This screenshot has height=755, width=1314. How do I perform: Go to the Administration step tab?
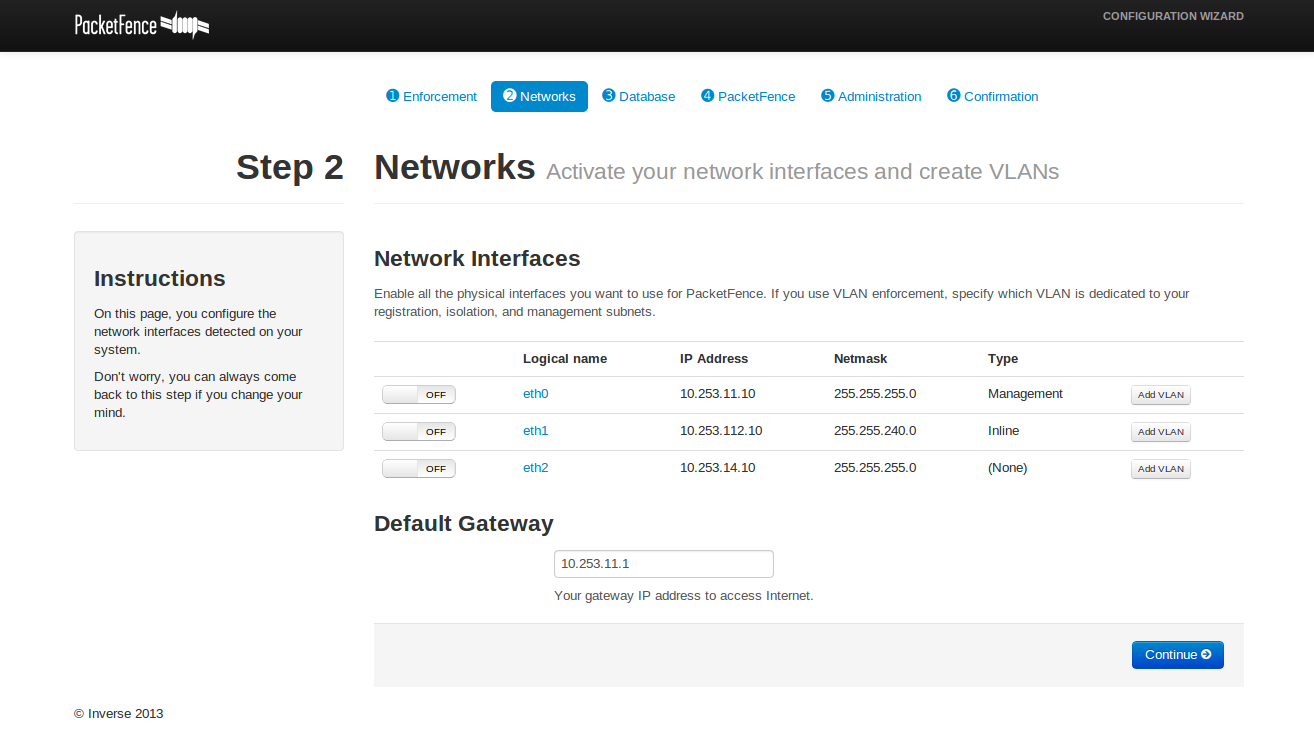coord(871,97)
